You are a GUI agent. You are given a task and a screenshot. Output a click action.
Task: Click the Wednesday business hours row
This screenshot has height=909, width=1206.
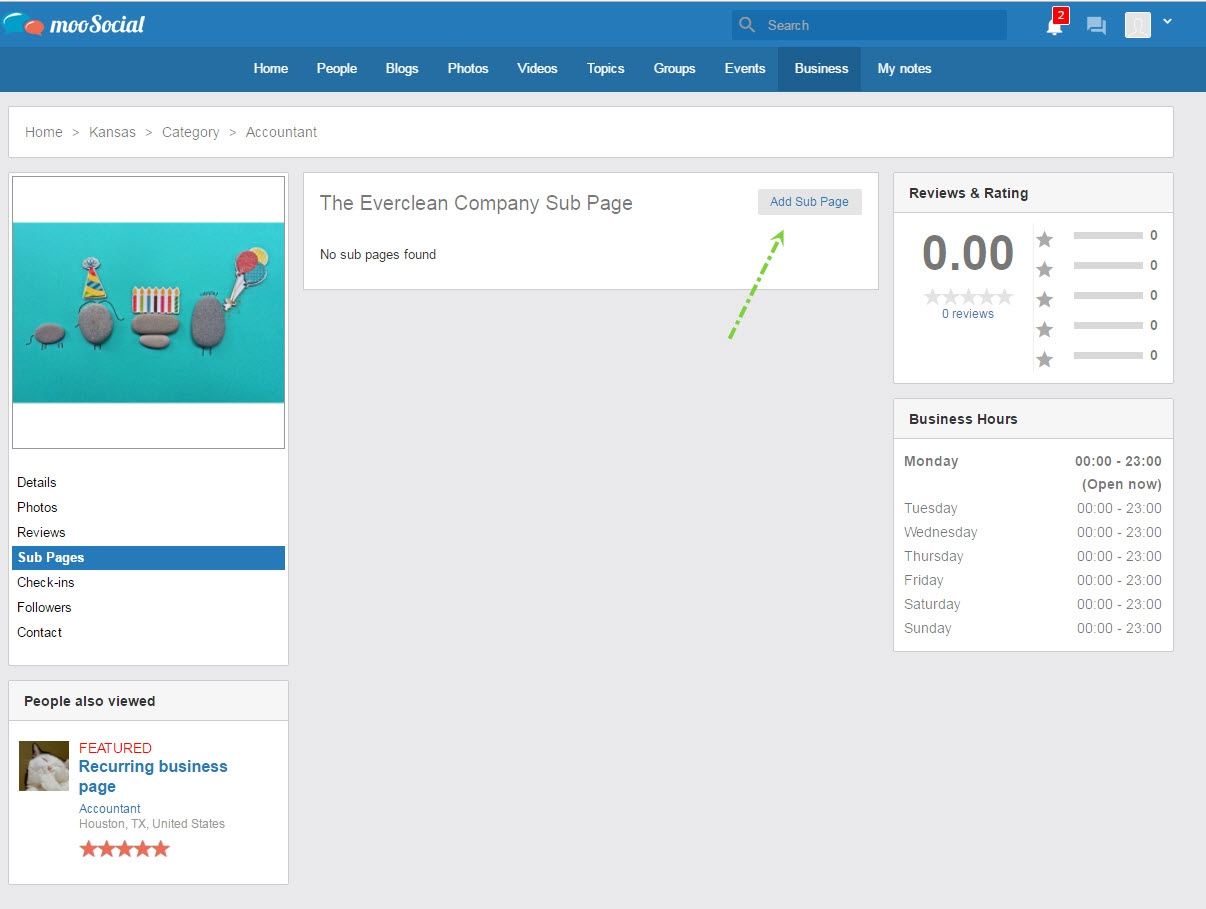(1033, 532)
